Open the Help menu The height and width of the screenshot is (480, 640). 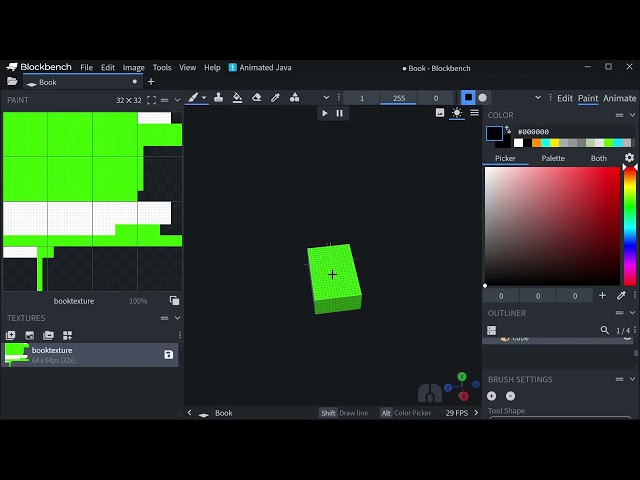pos(212,67)
